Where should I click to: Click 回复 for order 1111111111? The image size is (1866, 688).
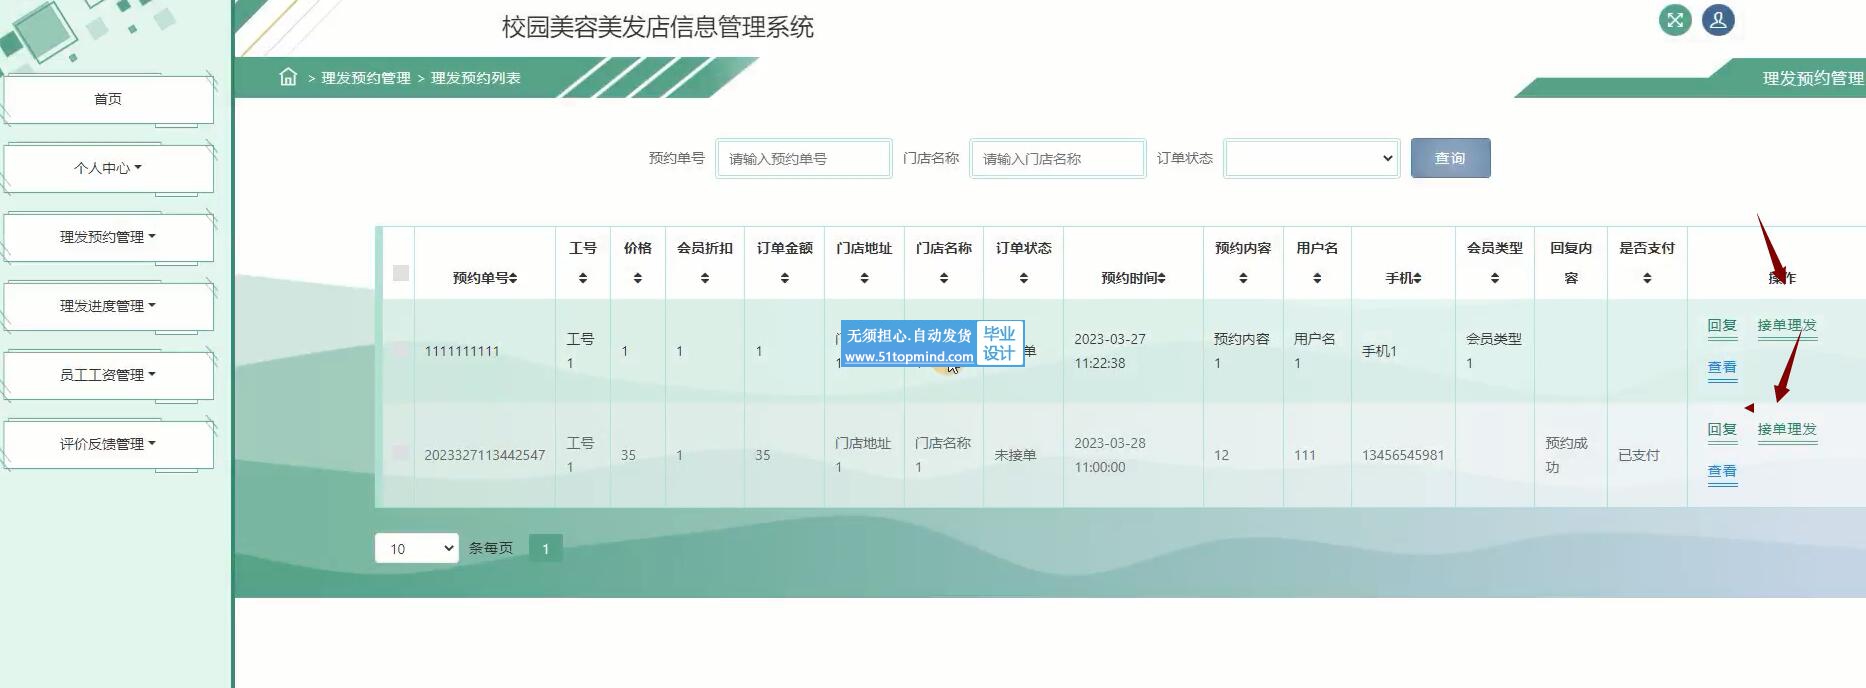click(1722, 325)
